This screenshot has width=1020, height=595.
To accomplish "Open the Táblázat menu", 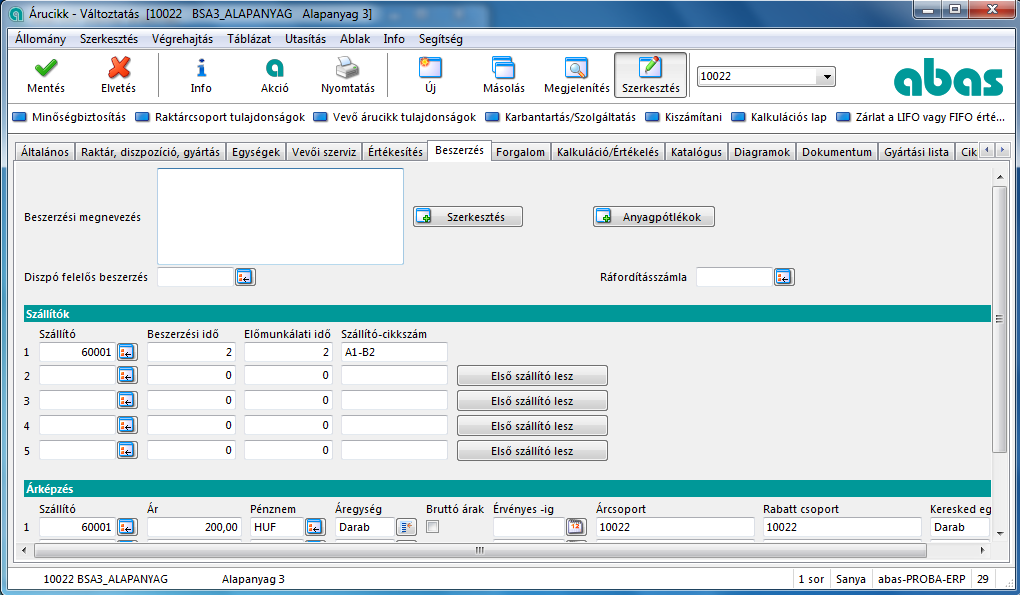I will coord(248,39).
